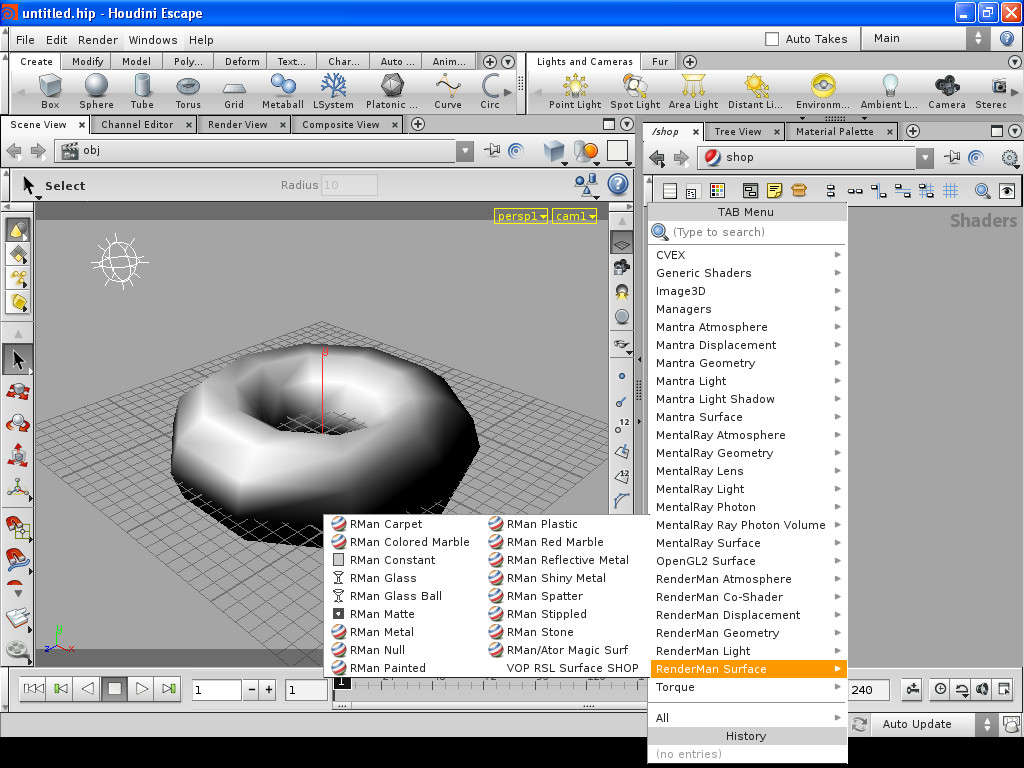Add an Environment Light
The width and height of the screenshot is (1024, 768).
(823, 91)
